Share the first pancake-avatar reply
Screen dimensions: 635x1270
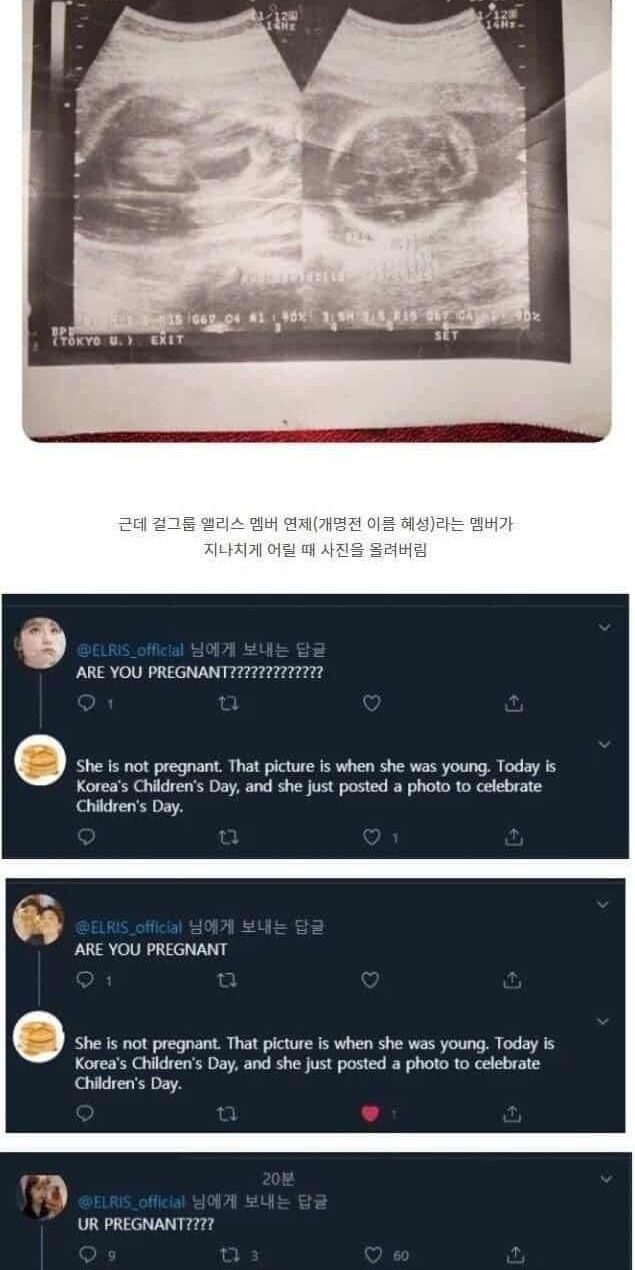[x=514, y=838]
